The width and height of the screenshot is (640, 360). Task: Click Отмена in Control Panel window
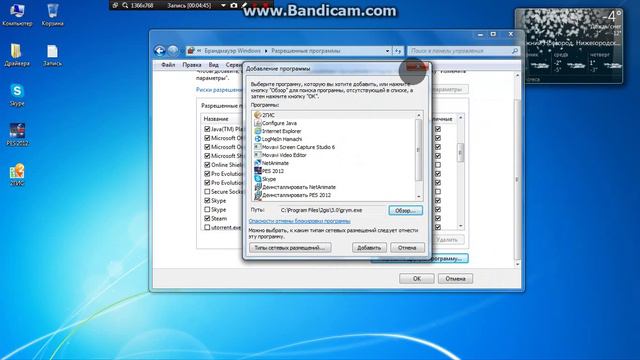tap(456, 279)
